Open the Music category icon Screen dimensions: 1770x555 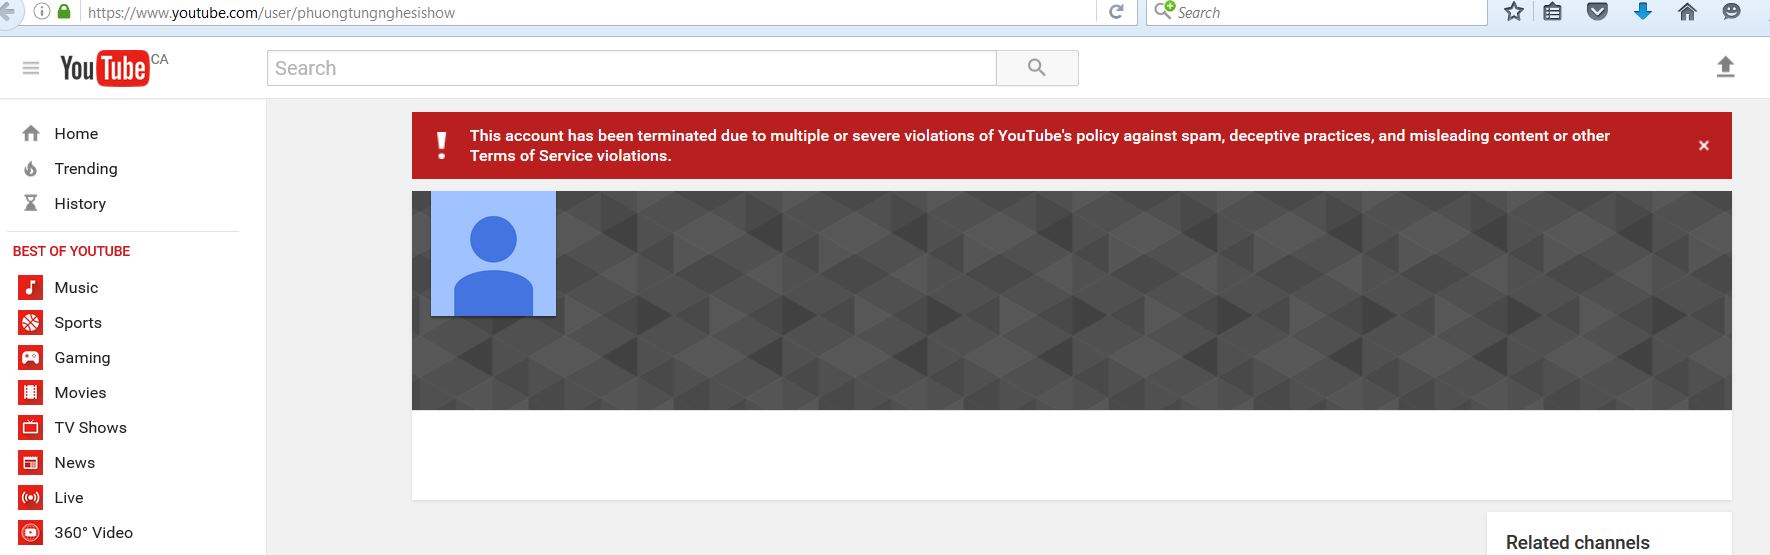(31, 288)
